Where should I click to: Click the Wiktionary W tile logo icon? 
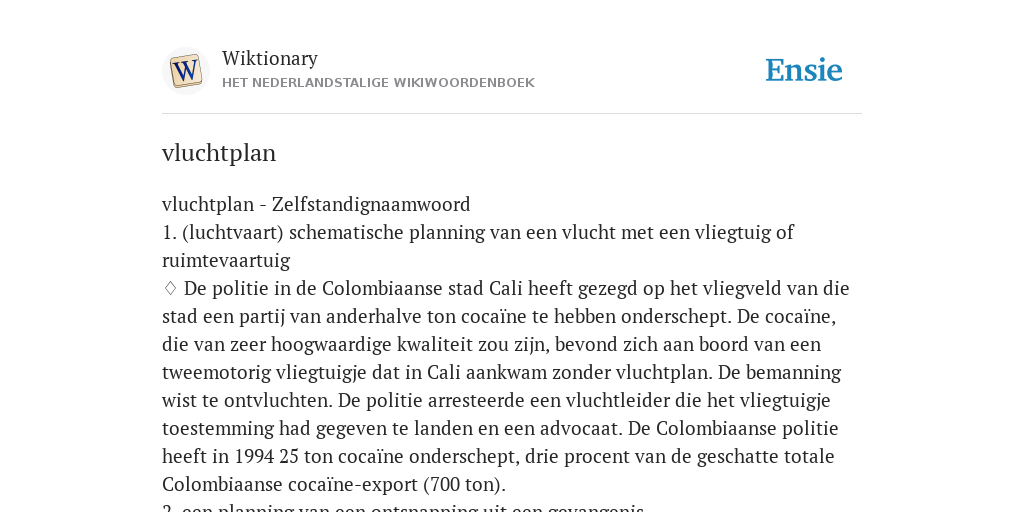pyautogui.click(x=185, y=71)
